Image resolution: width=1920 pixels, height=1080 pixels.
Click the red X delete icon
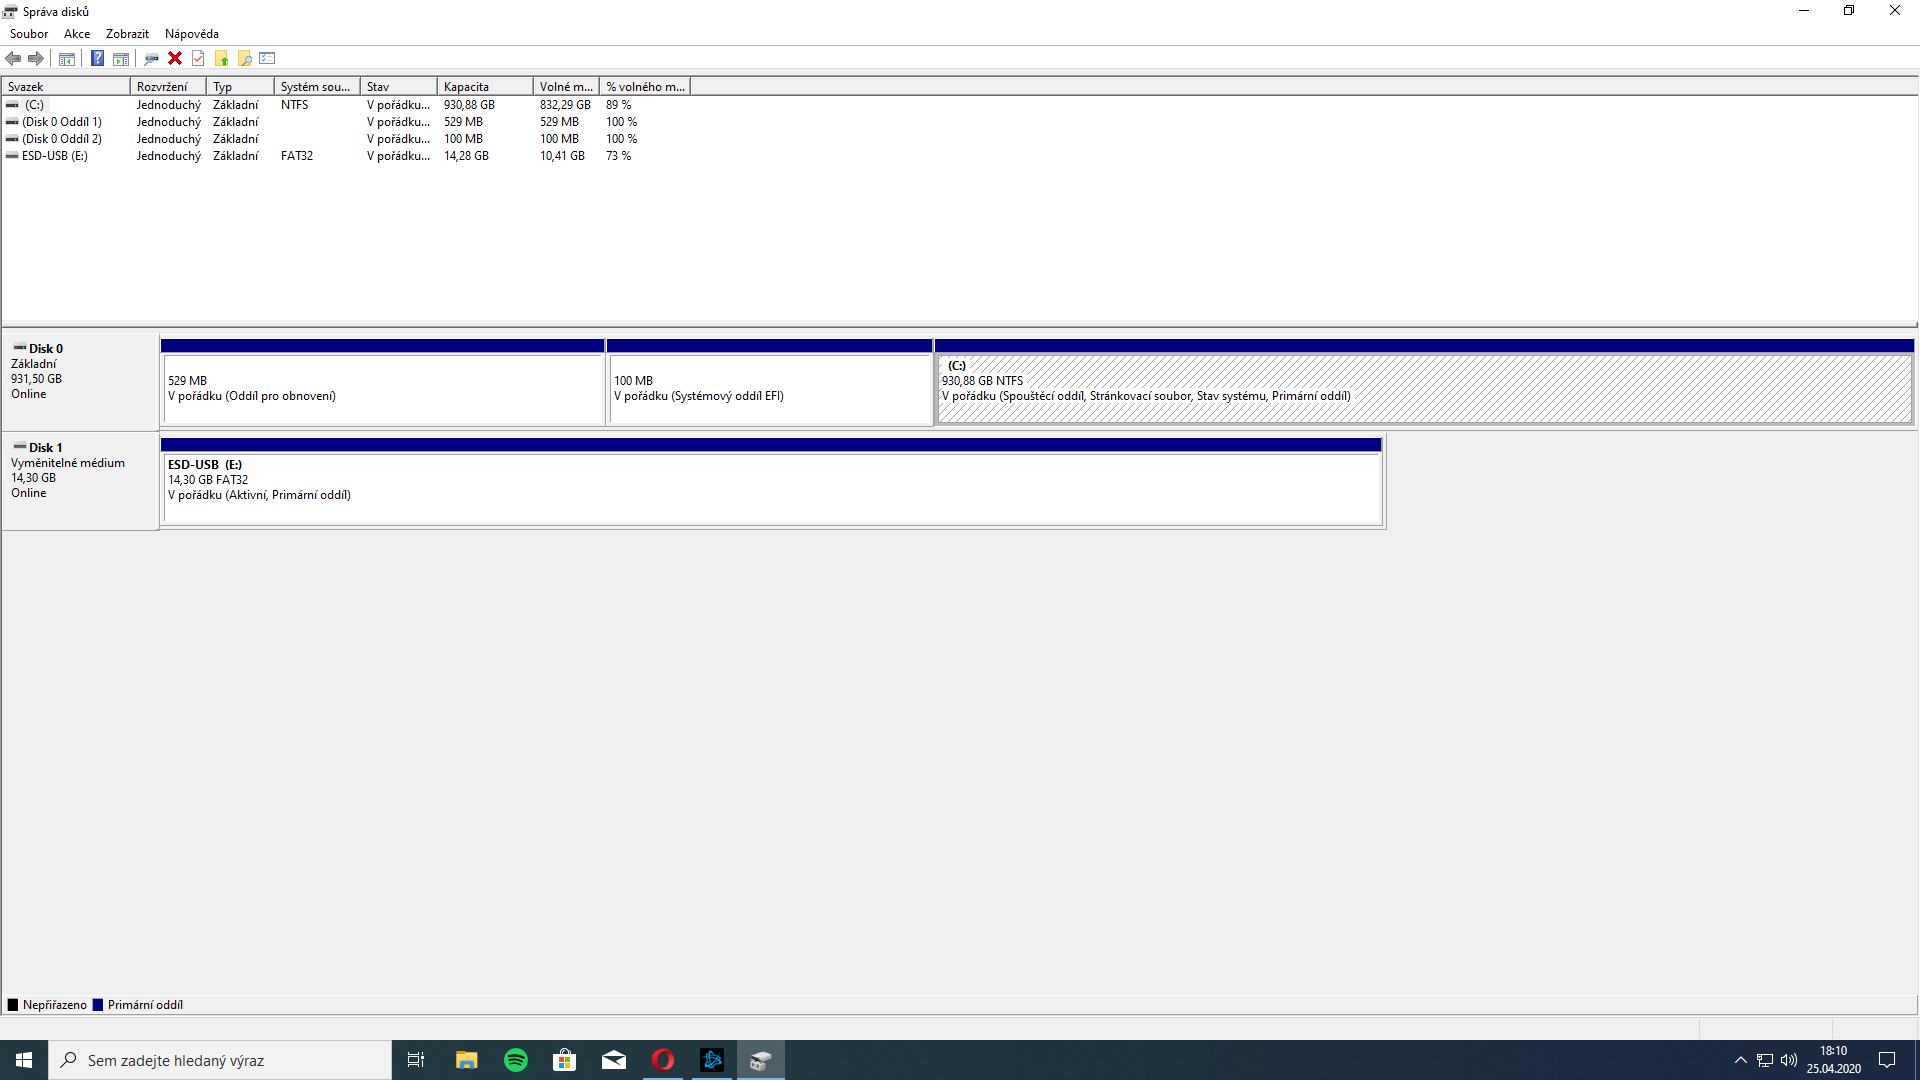coord(175,58)
